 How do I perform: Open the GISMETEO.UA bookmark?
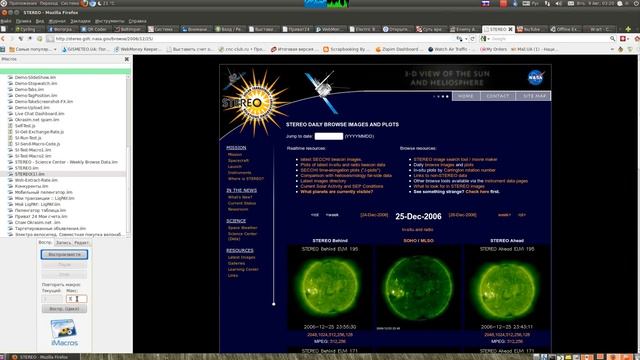tap(85, 49)
